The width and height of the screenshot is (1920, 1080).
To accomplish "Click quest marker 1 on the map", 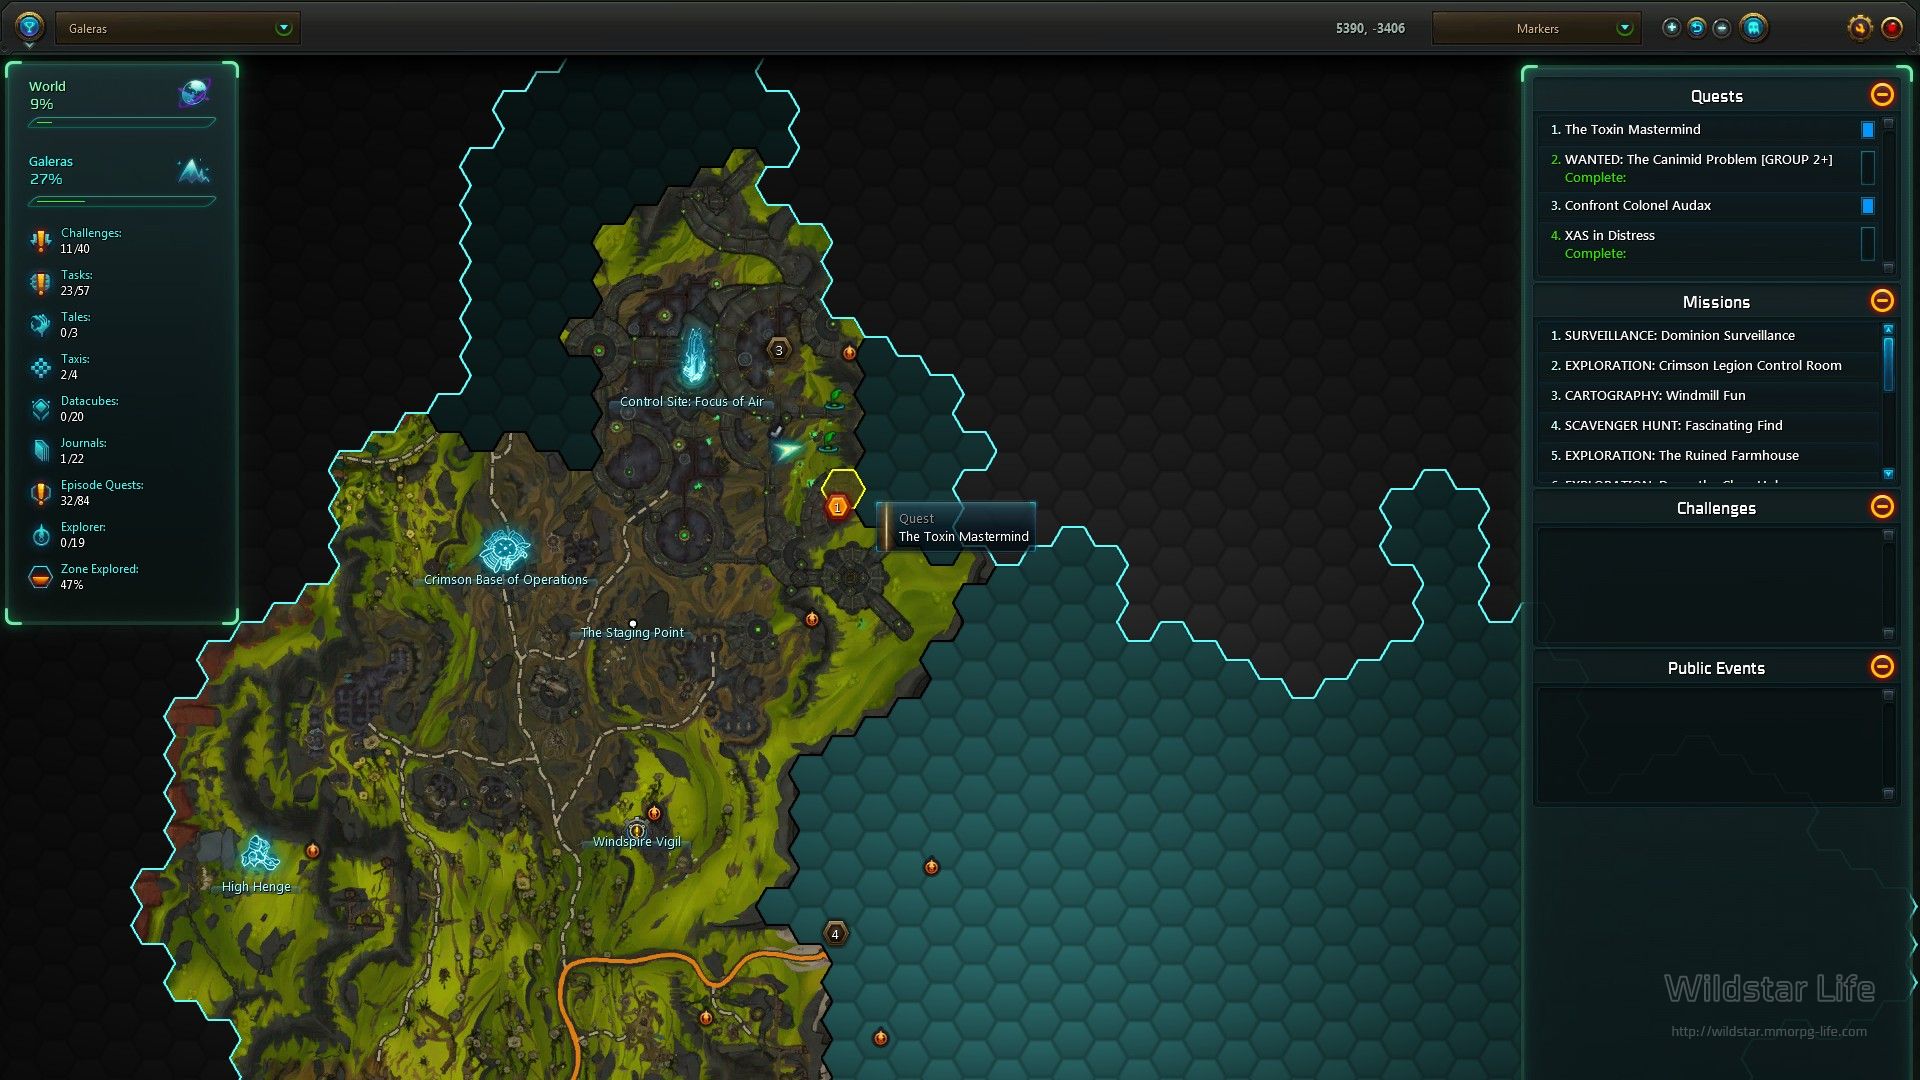I will (837, 508).
